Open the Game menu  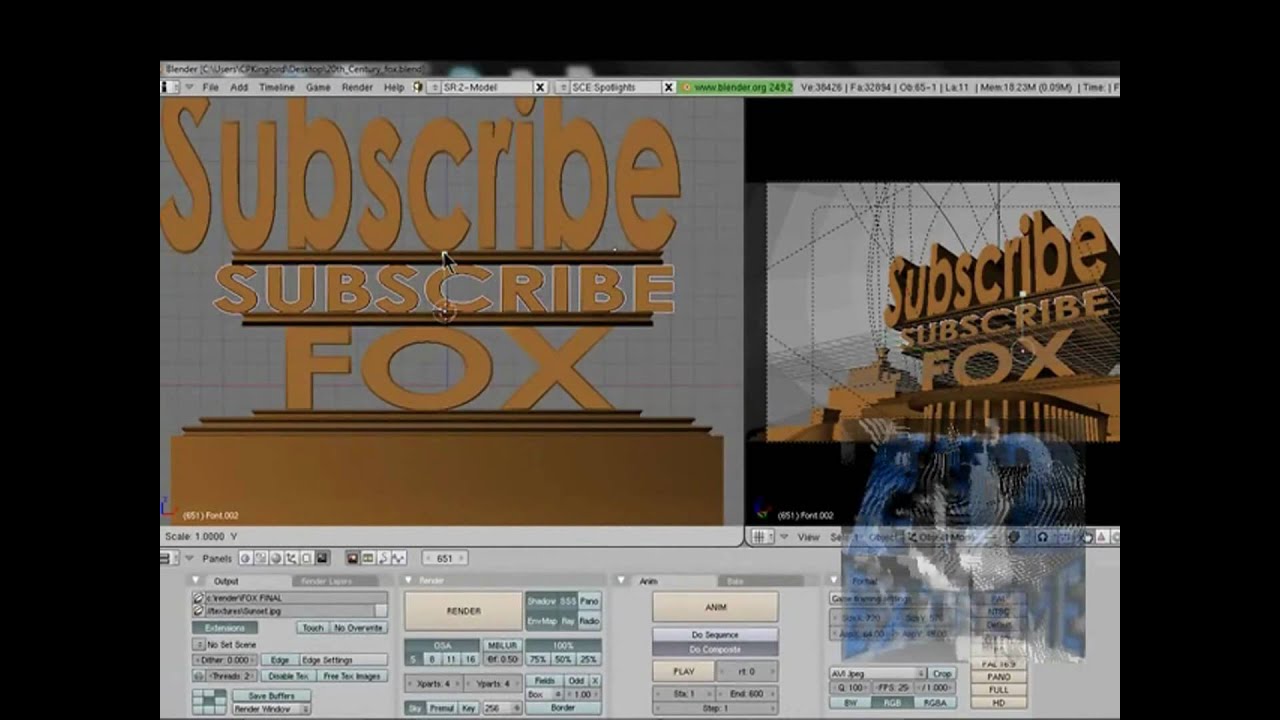tap(318, 88)
